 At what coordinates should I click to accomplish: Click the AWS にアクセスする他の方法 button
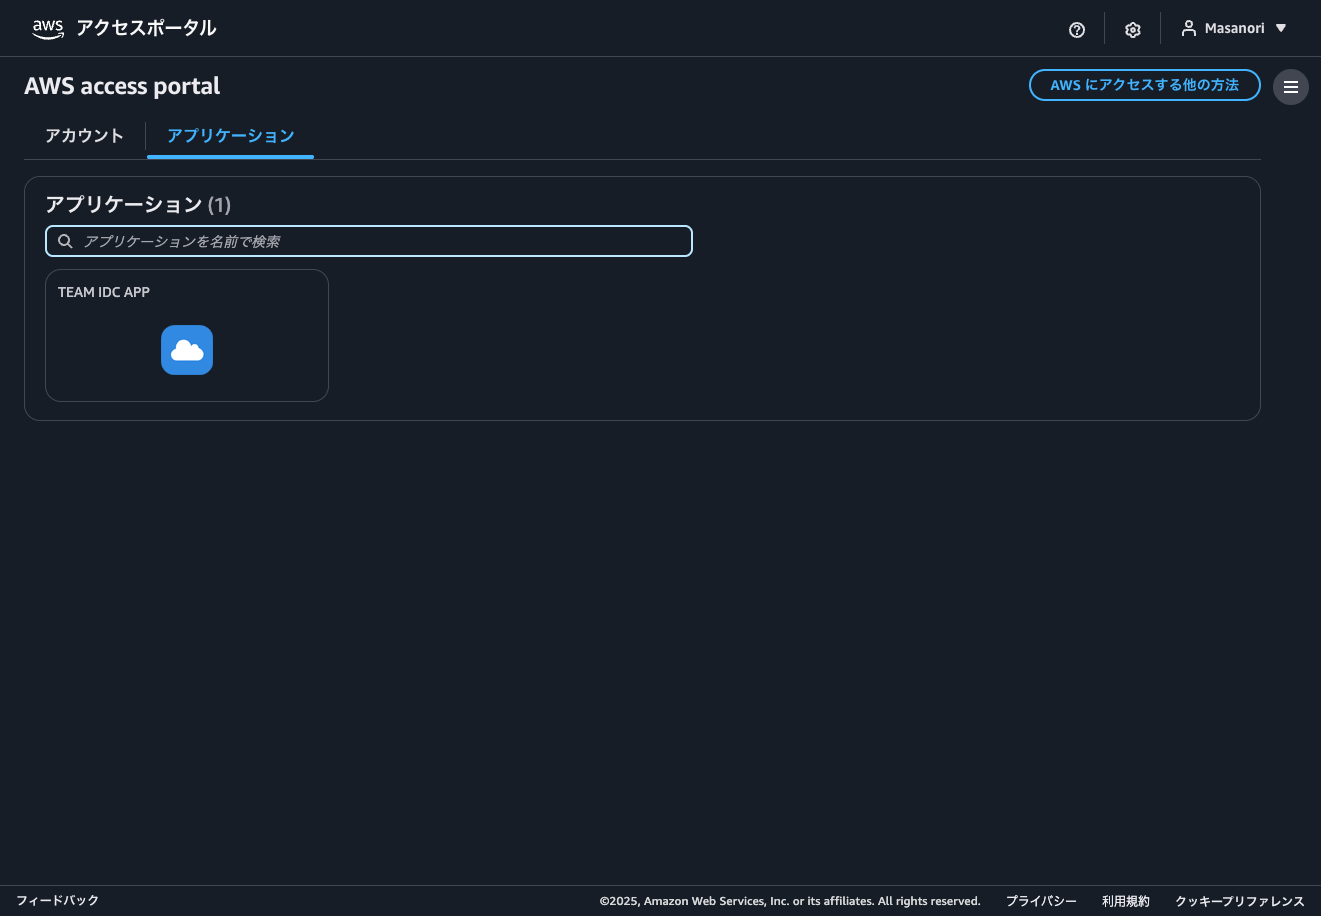(x=1144, y=85)
